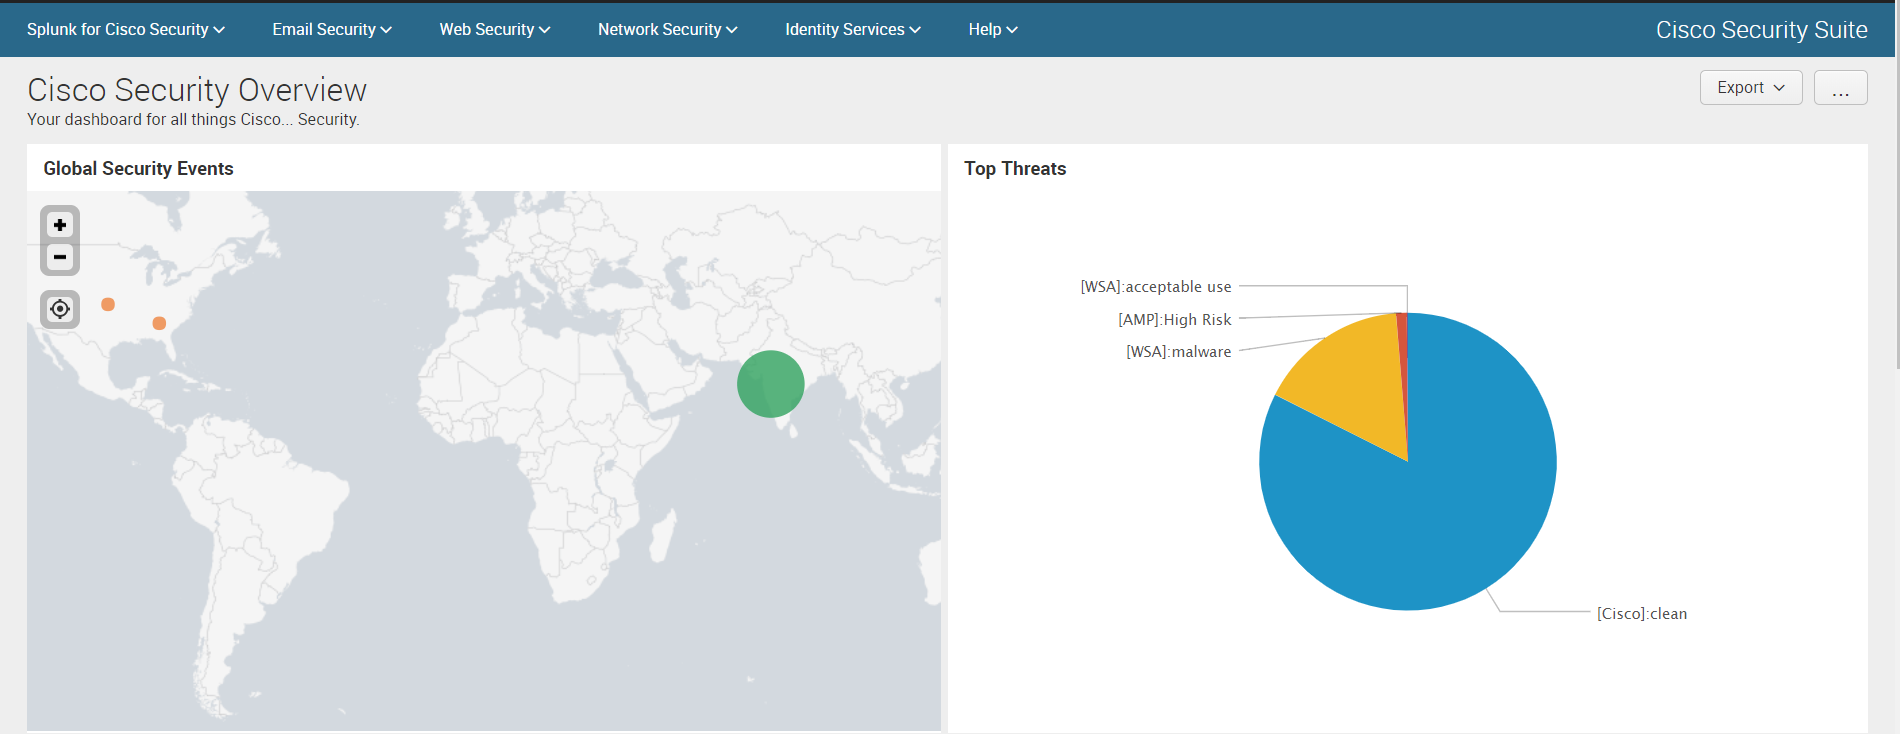Click the Cisco Security Suite app title
Image resolution: width=1900 pixels, height=734 pixels.
(x=1762, y=30)
